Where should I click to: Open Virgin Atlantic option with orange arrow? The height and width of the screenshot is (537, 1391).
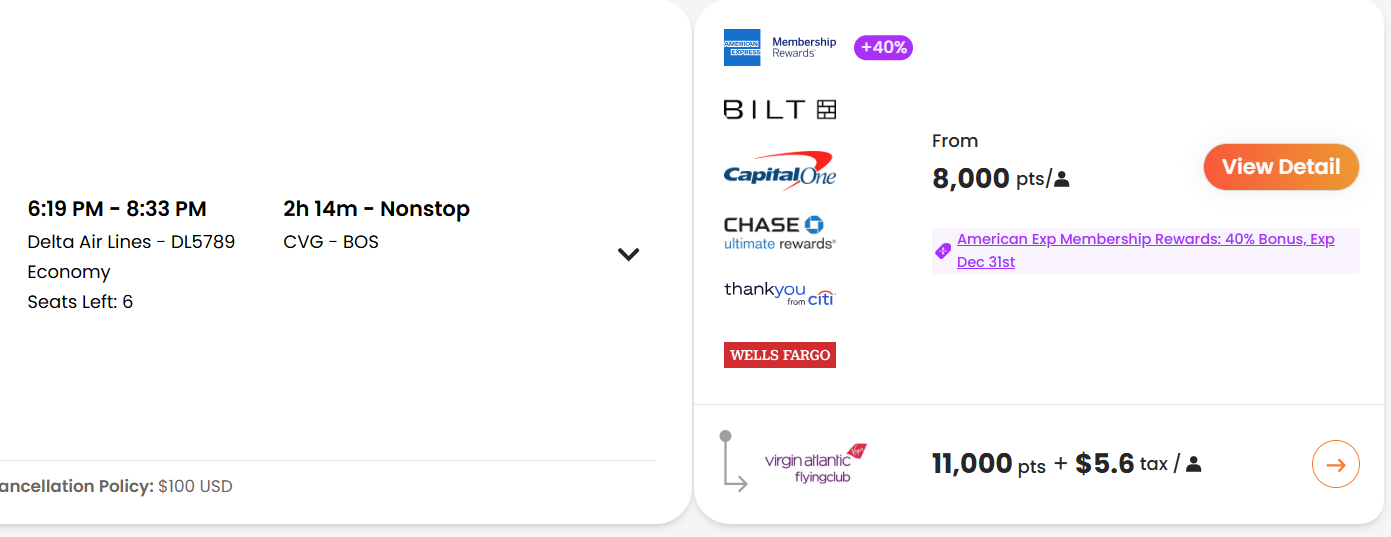[x=1335, y=464]
